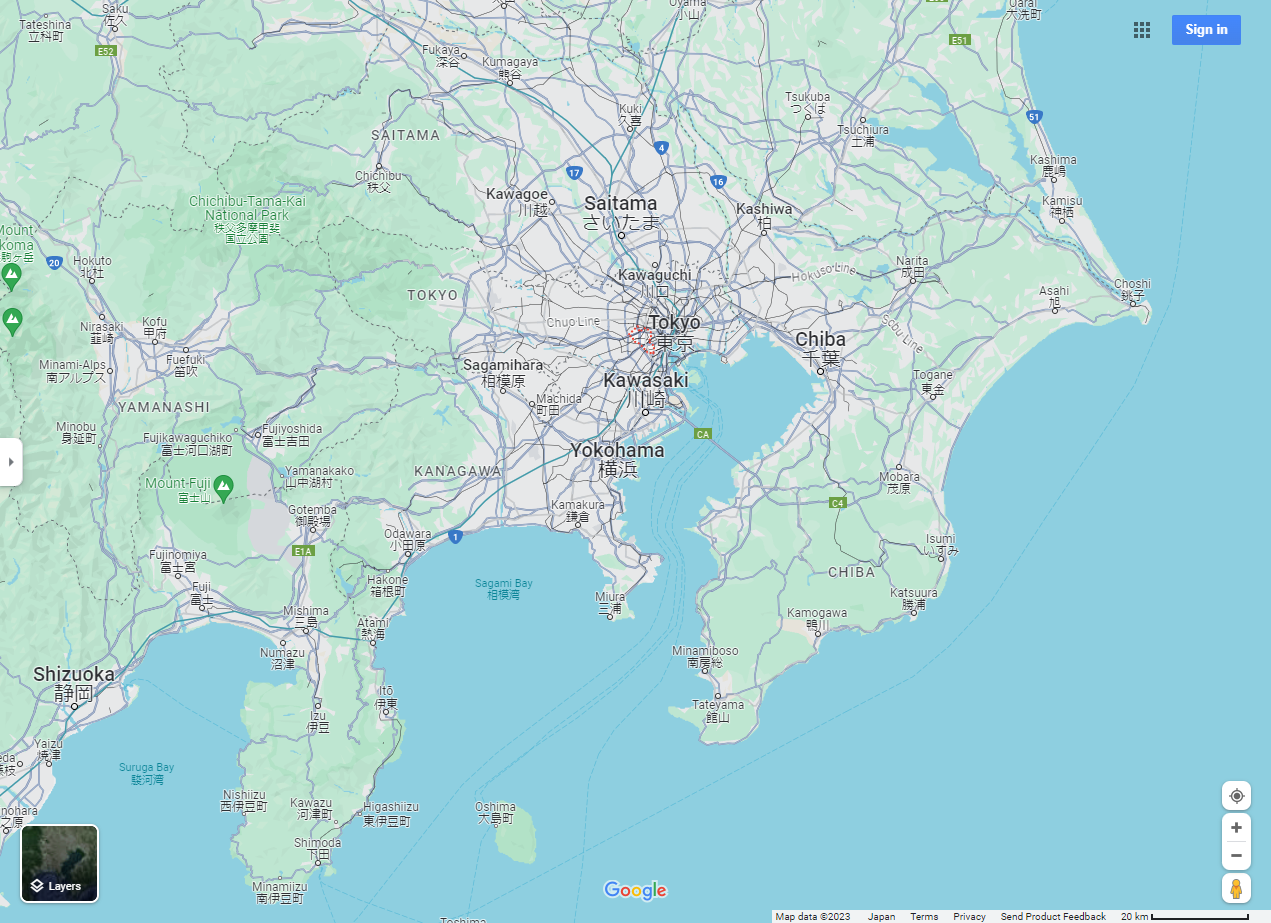Screen dimensions: 1271x923
Task: Click the Street View Pegman
Action: tap(1236, 888)
